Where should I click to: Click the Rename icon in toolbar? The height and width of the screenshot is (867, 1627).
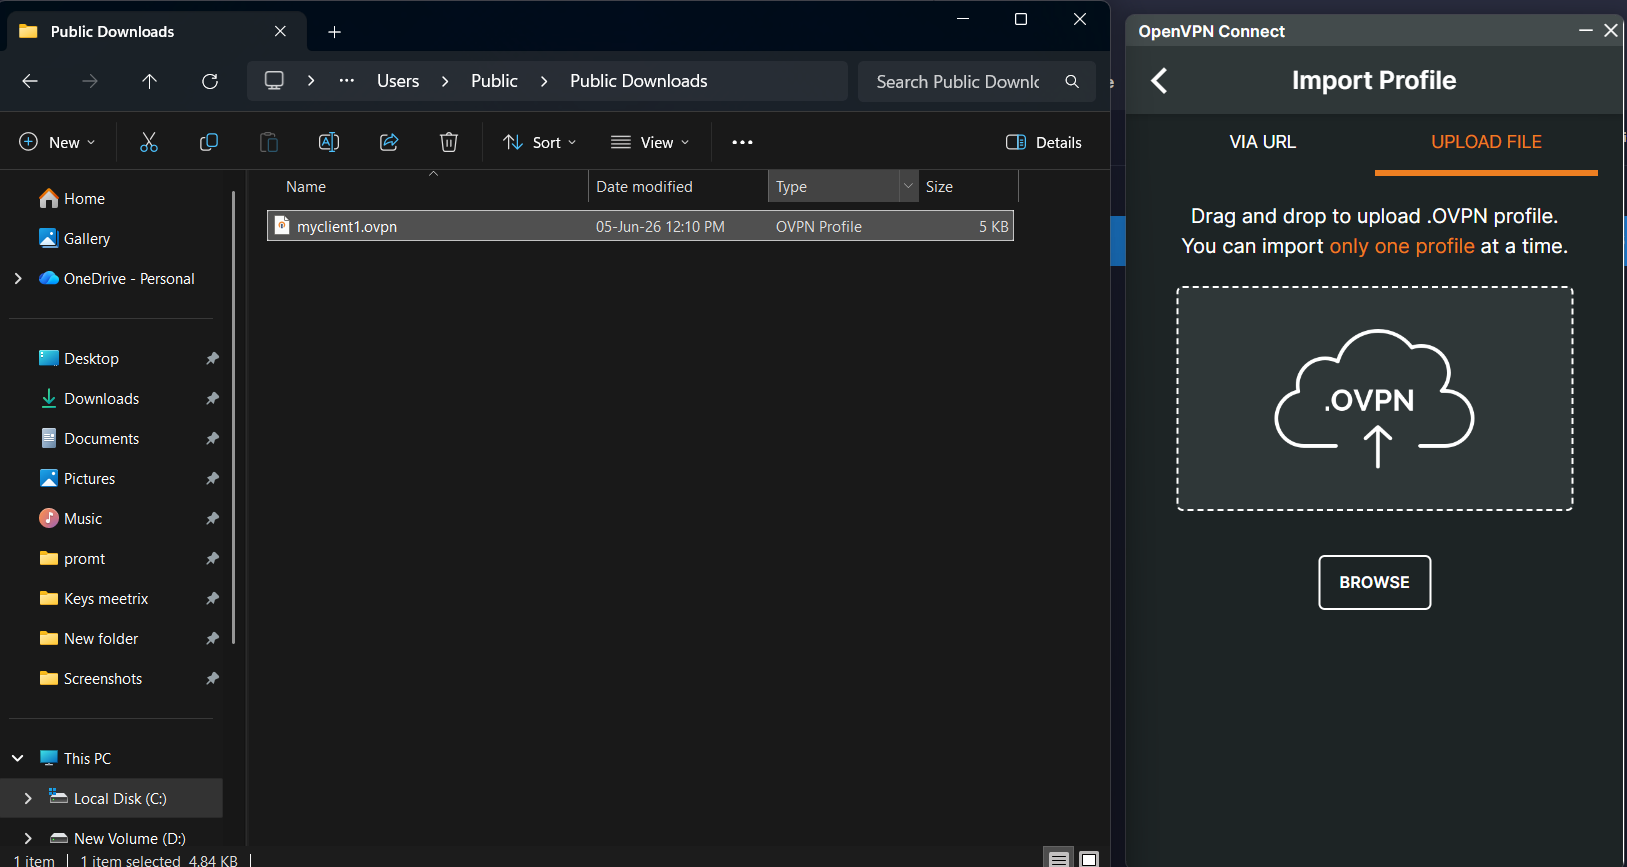tap(329, 142)
